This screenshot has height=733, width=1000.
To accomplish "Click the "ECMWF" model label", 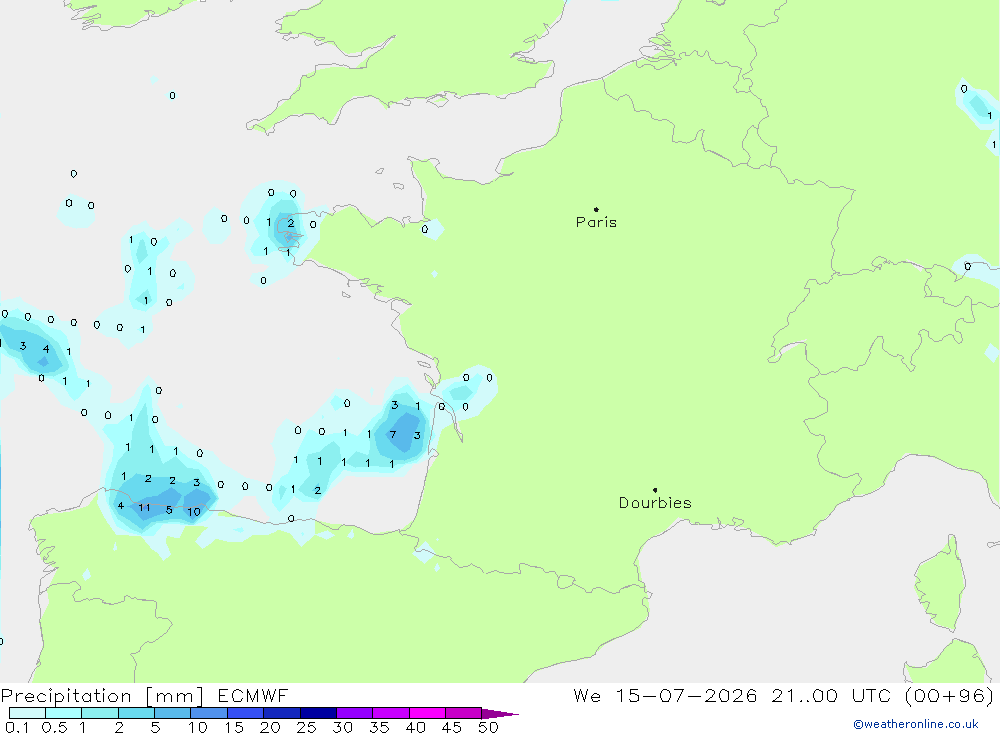I will pyautogui.click(x=253, y=695).
